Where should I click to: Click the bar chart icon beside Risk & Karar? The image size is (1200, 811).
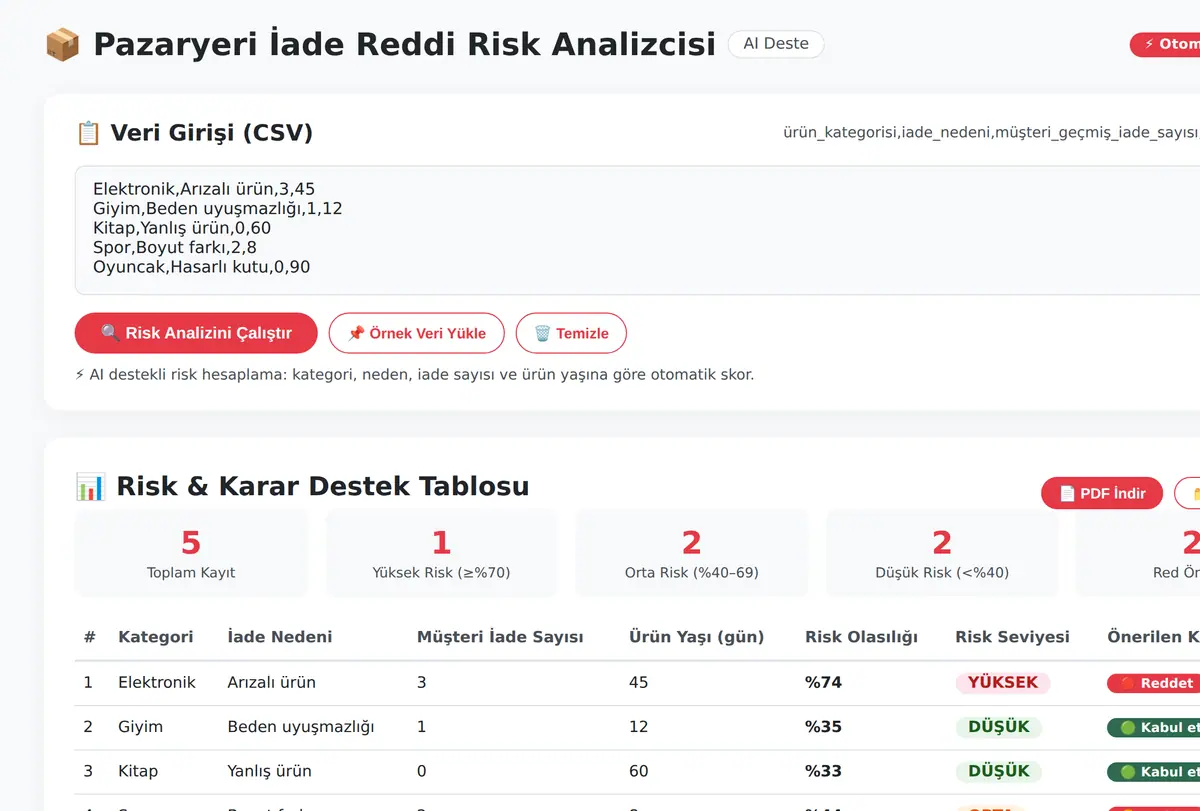90,487
